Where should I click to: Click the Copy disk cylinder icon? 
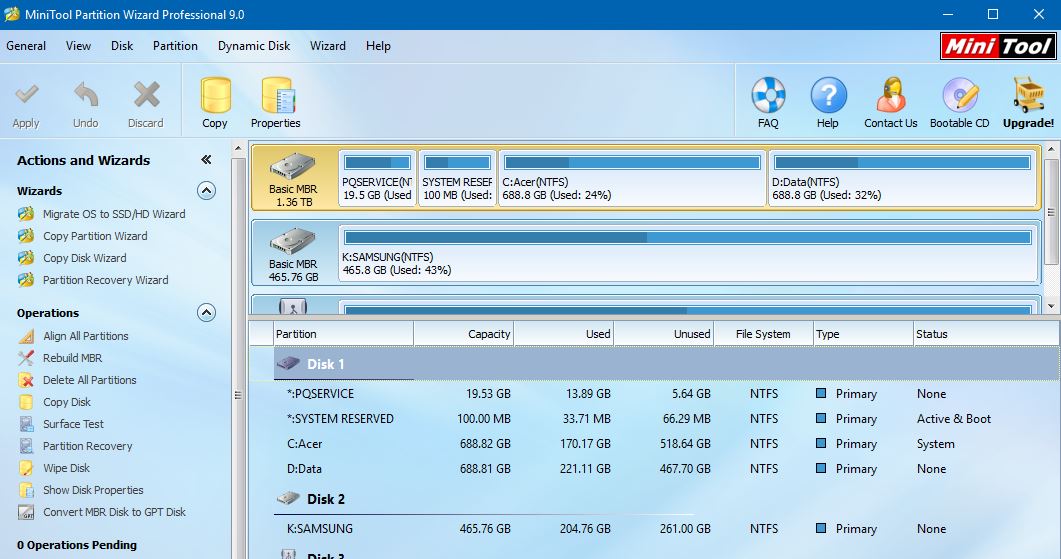point(215,95)
